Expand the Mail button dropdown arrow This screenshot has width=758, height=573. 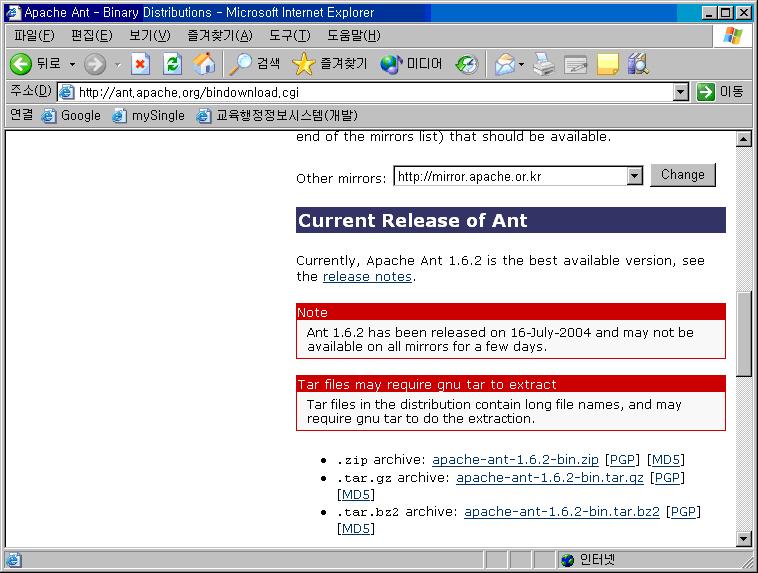coord(521,64)
